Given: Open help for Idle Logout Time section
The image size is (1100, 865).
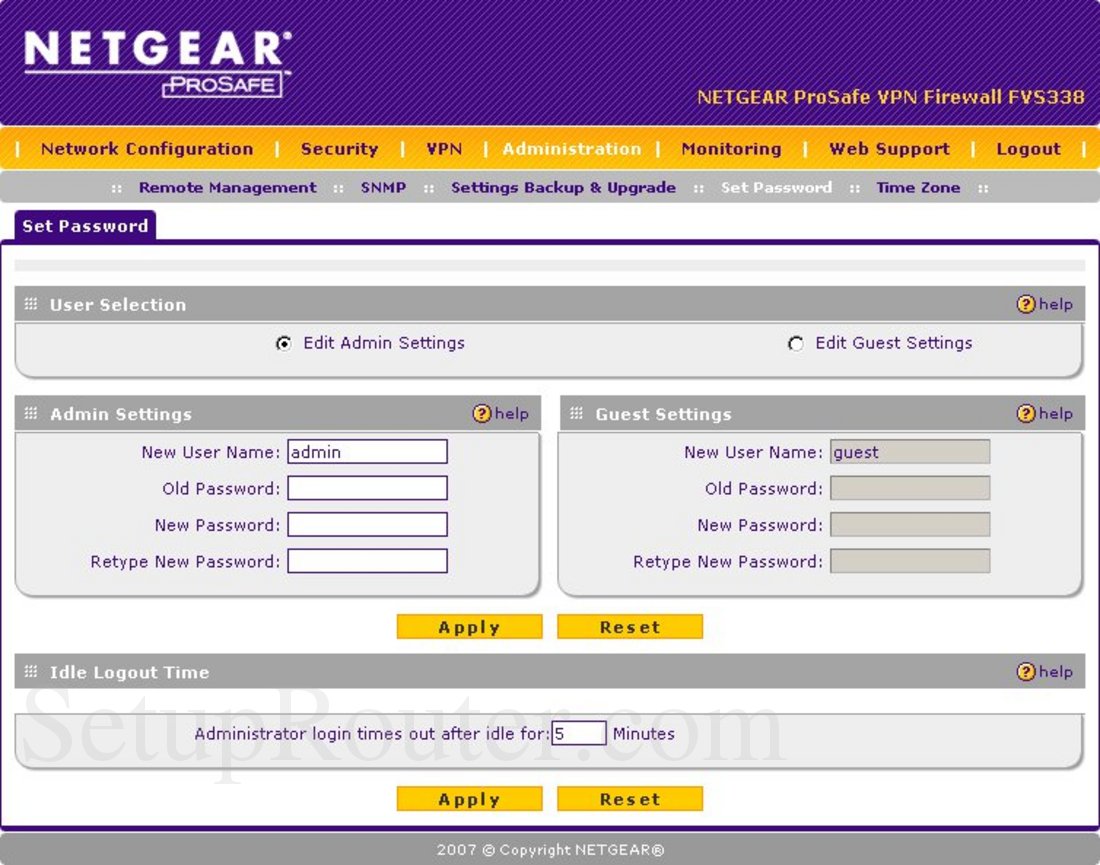Looking at the screenshot, I should pos(1045,671).
